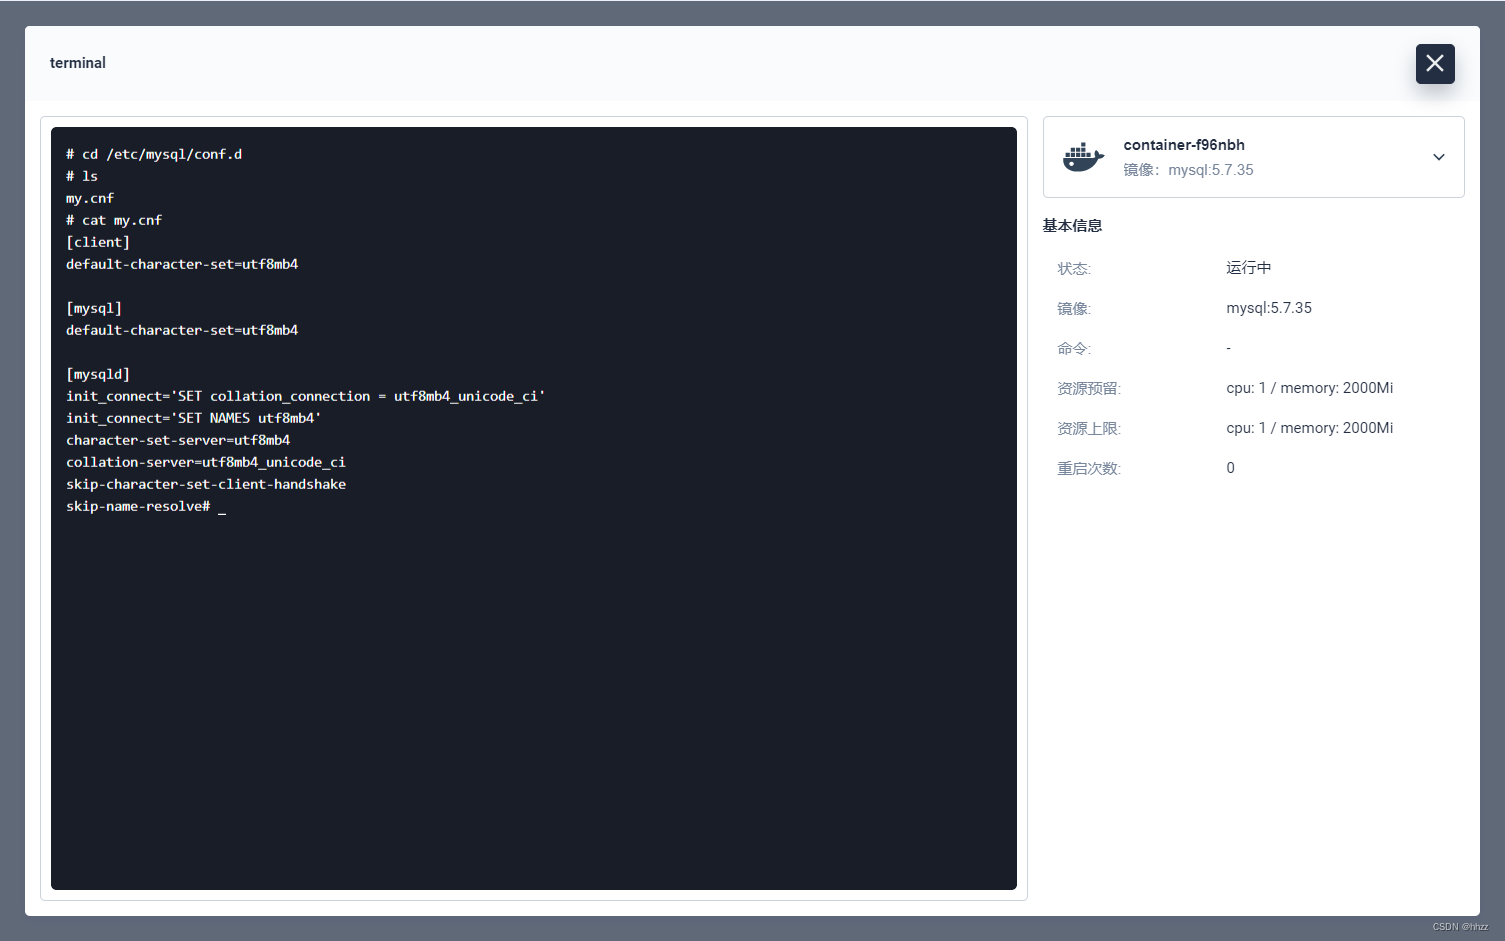Image resolution: width=1505 pixels, height=941 pixels.
Task: Select the cat my.cnf command line
Action: point(114,219)
